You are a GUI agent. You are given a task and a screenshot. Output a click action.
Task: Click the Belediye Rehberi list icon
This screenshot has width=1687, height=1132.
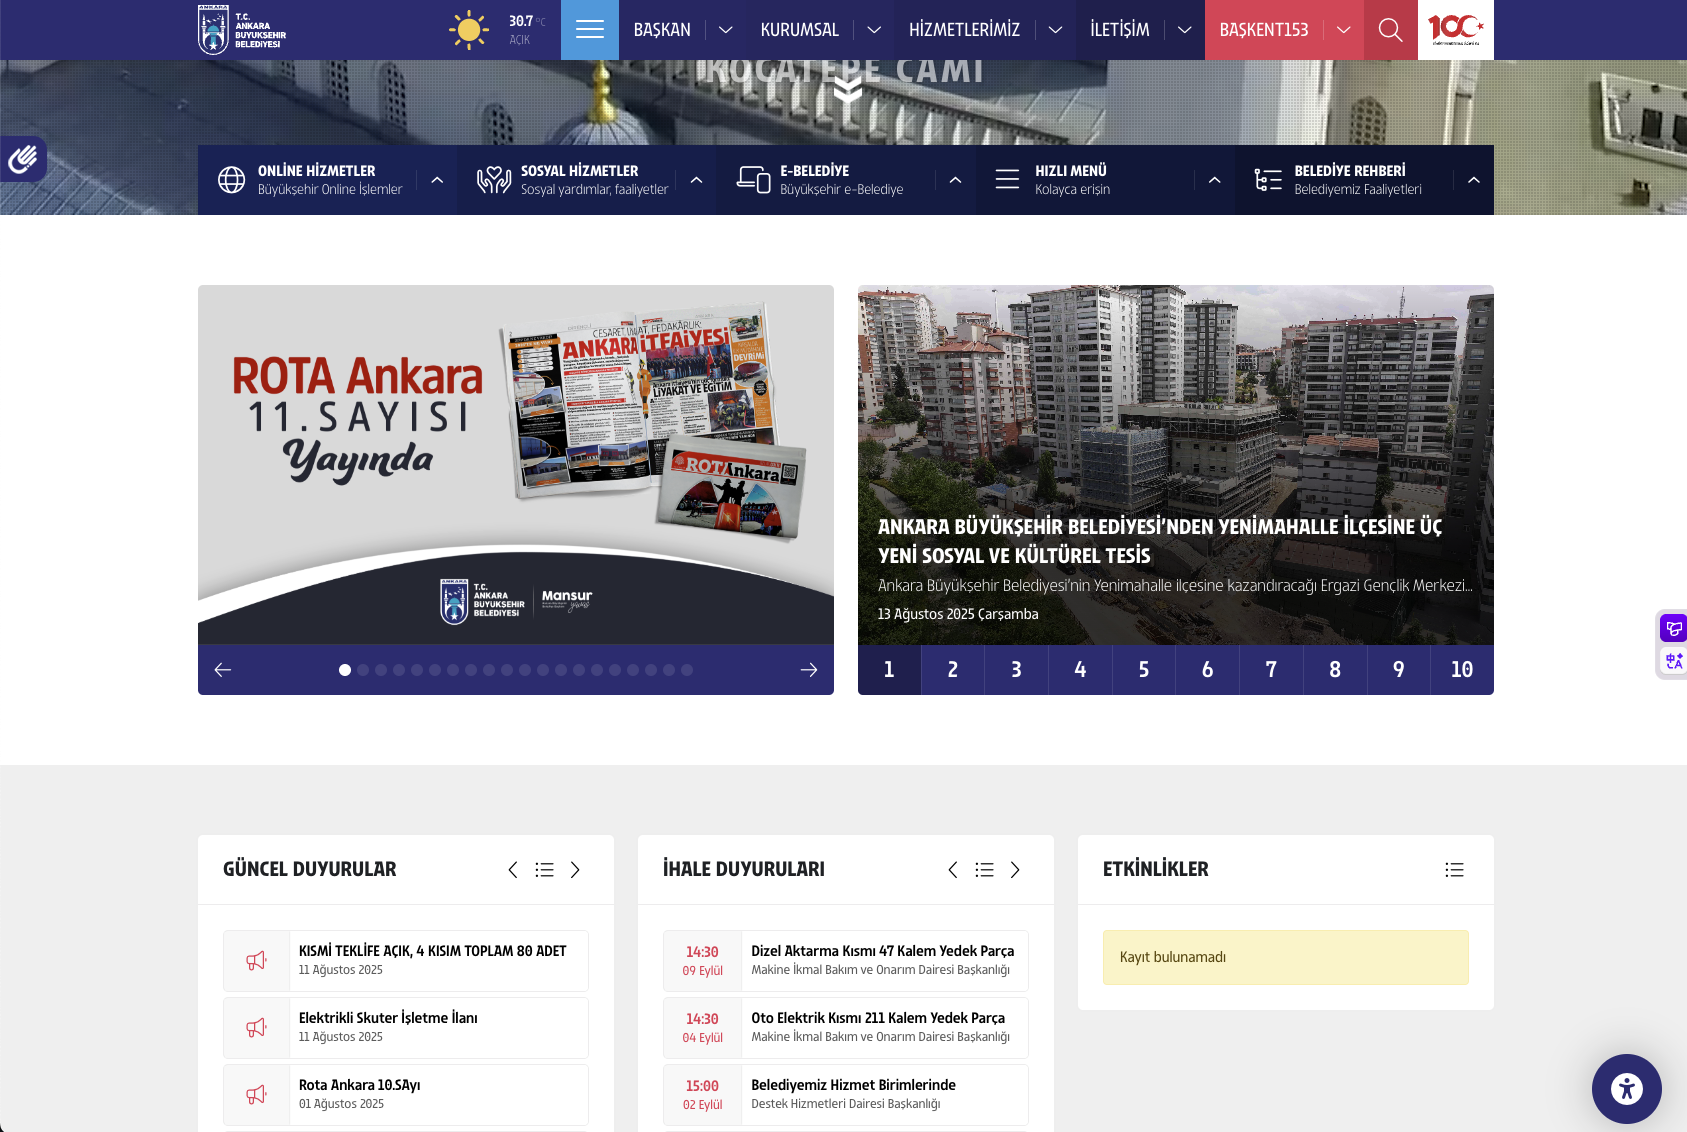1268,180
